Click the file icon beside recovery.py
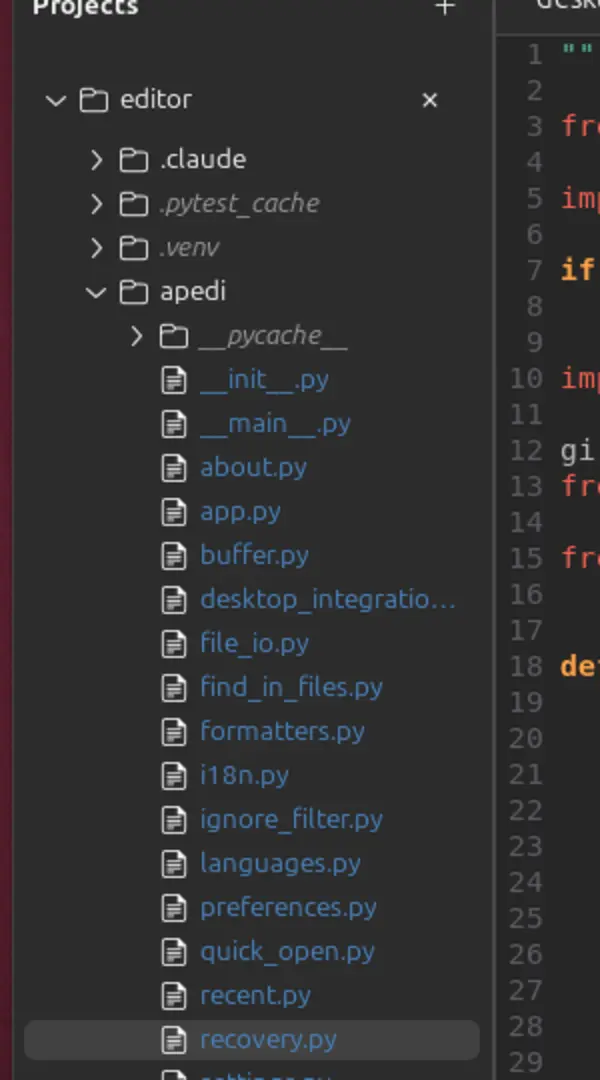Viewport: 600px width, 1080px height. [x=174, y=1040]
